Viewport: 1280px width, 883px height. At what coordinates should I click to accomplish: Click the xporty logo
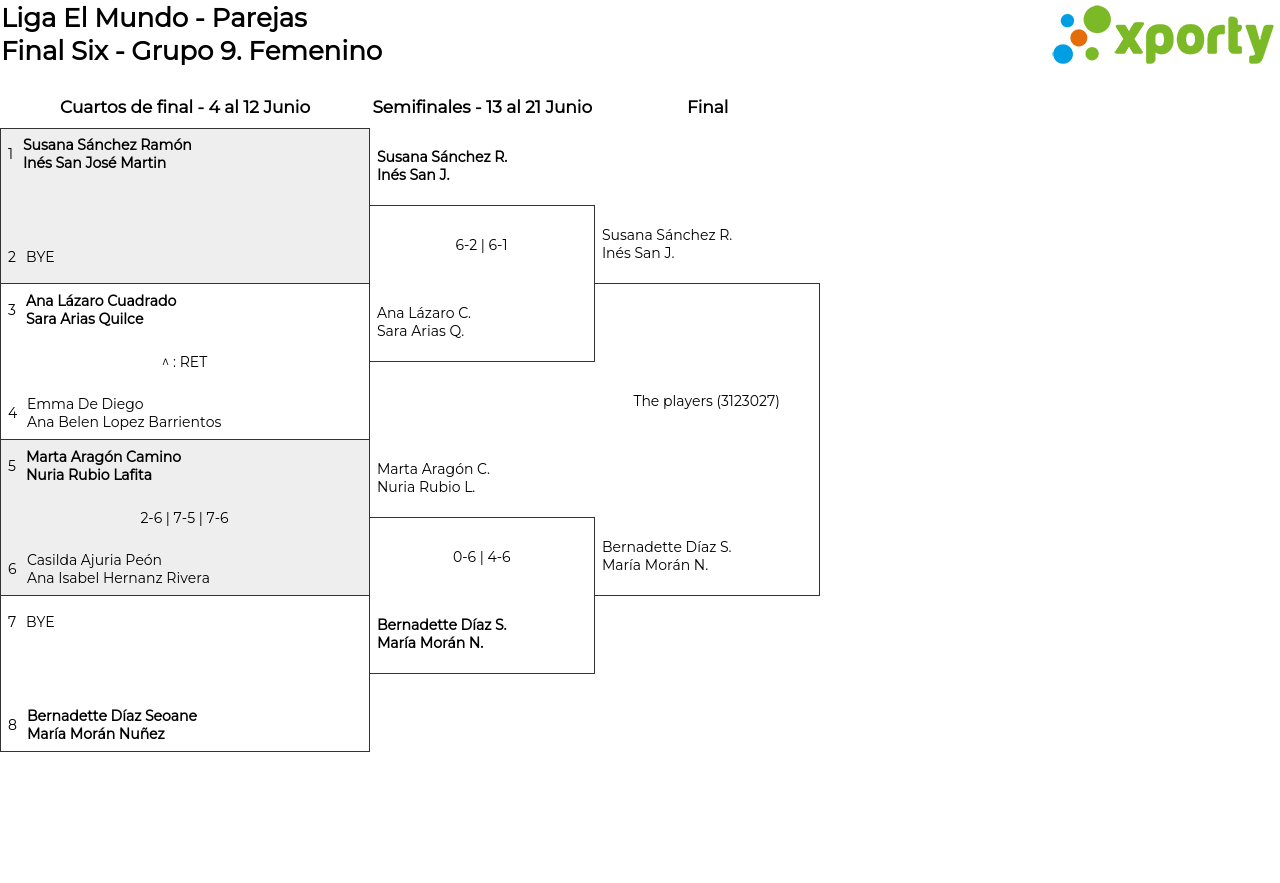(1162, 36)
